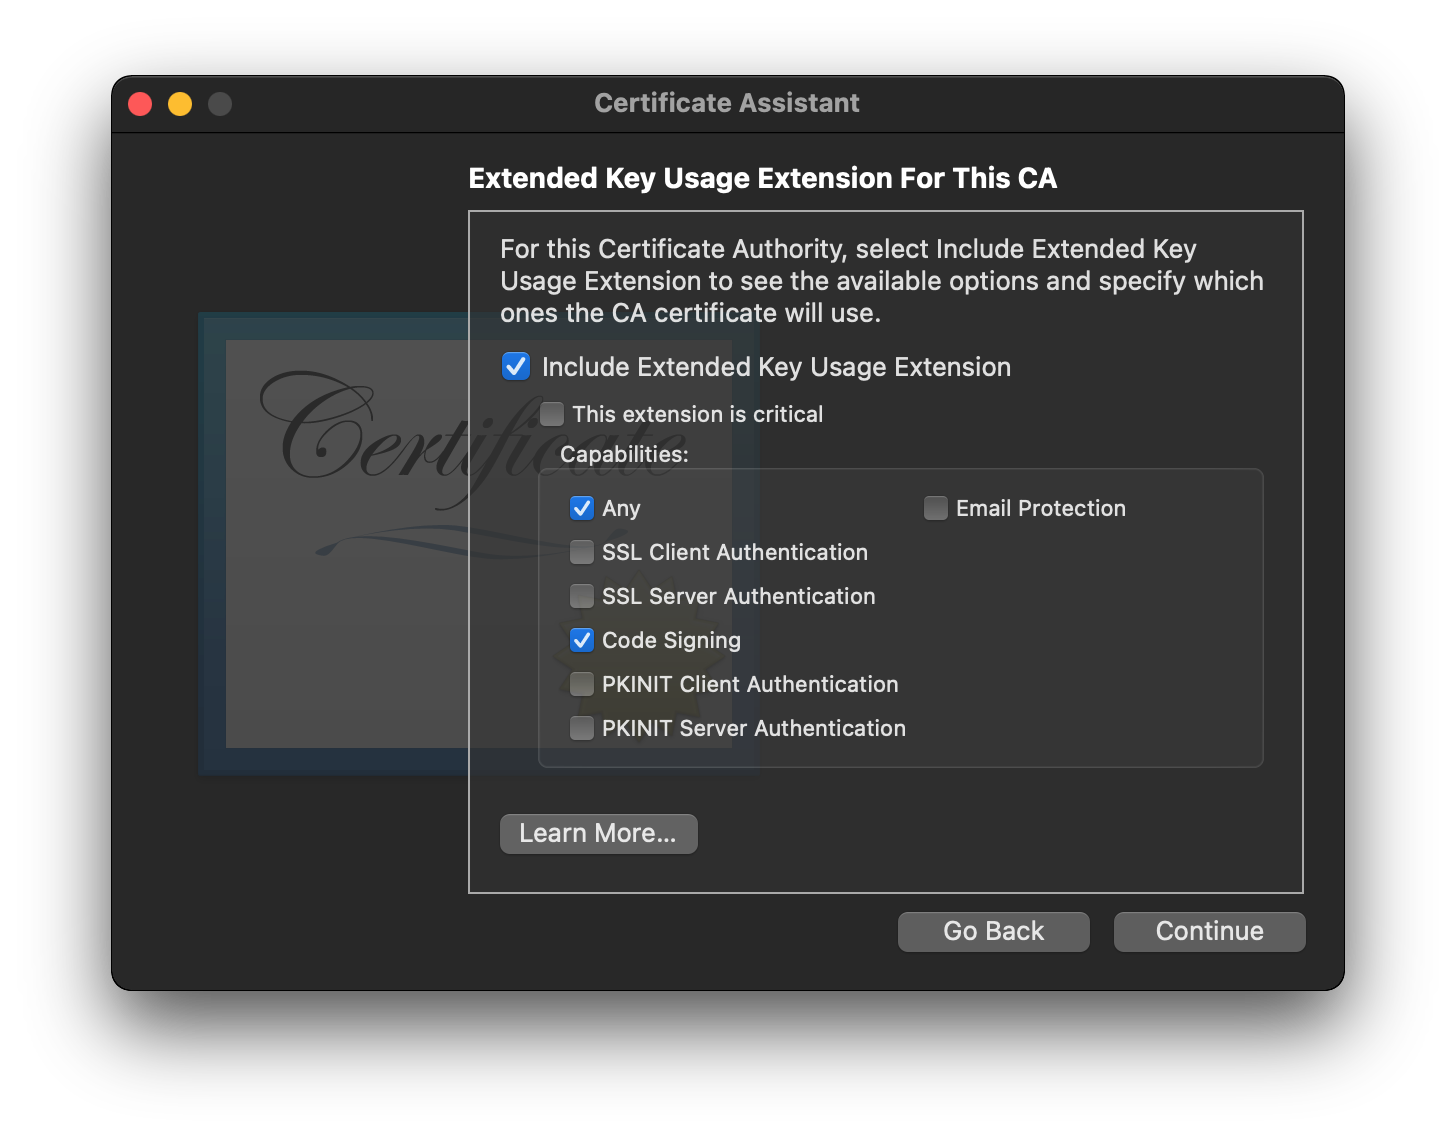Check SSL Server Authentication box
Image resolution: width=1456 pixels, height=1138 pixels.
(582, 596)
